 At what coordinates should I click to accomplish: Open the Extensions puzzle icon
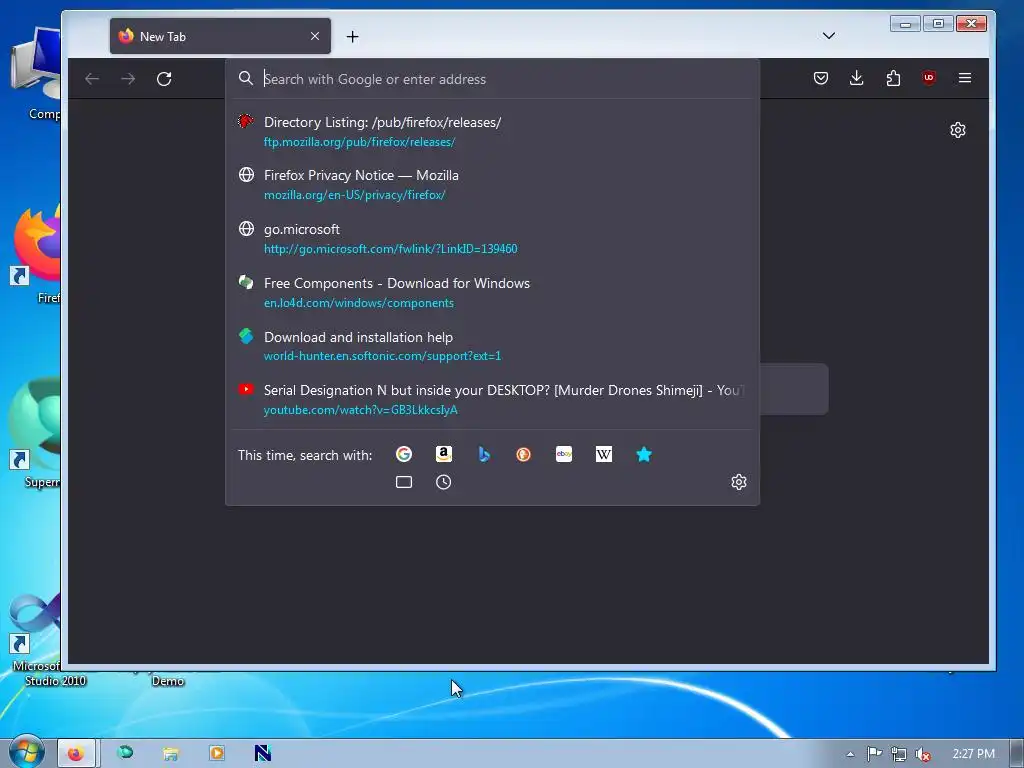[x=893, y=78]
